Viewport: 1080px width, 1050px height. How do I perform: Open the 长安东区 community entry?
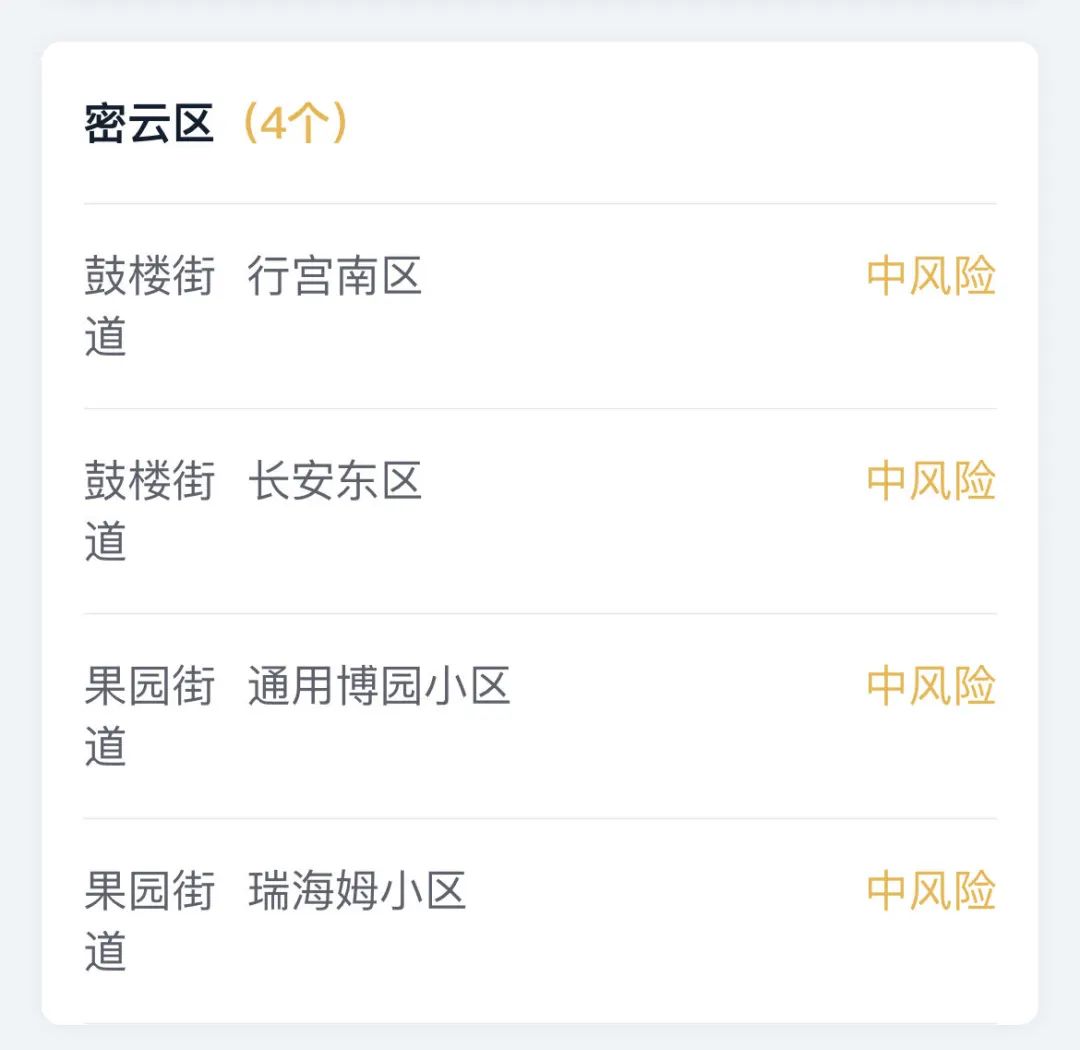point(335,480)
